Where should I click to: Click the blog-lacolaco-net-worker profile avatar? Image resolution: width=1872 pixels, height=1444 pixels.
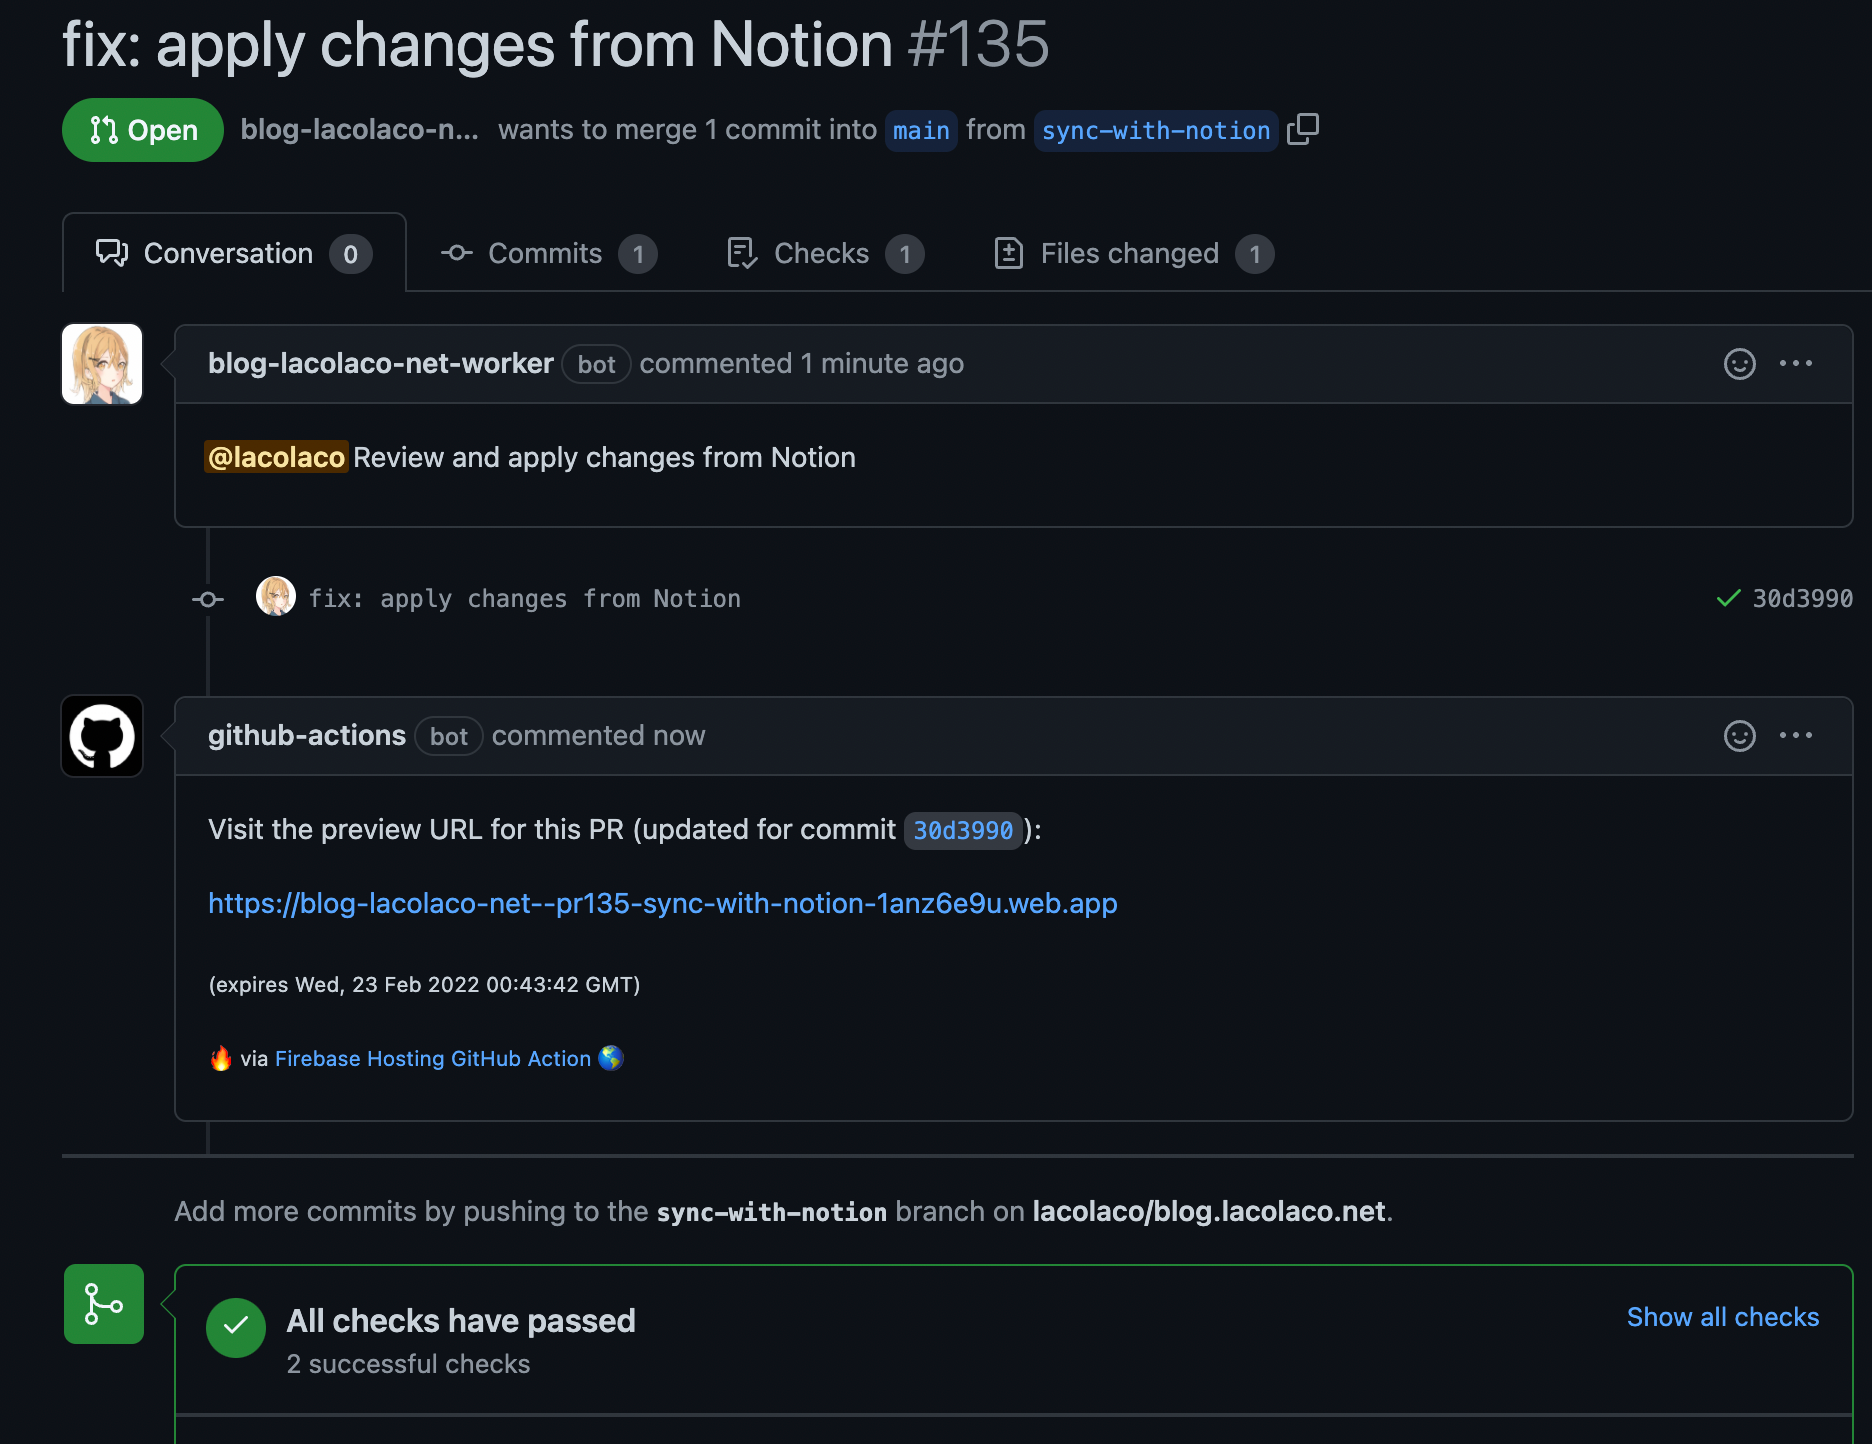[102, 364]
